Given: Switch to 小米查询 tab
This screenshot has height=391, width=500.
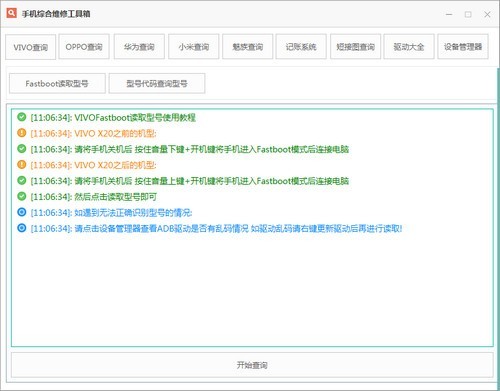Looking at the screenshot, I should (194, 47).
